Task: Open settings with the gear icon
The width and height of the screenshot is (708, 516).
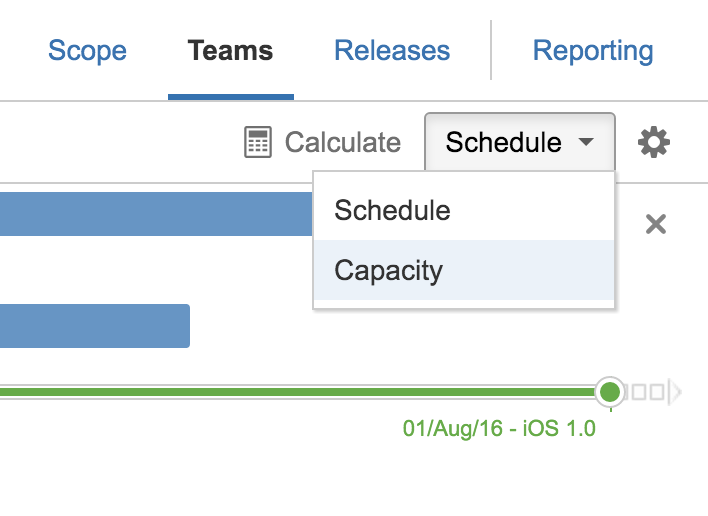Action: tap(654, 142)
